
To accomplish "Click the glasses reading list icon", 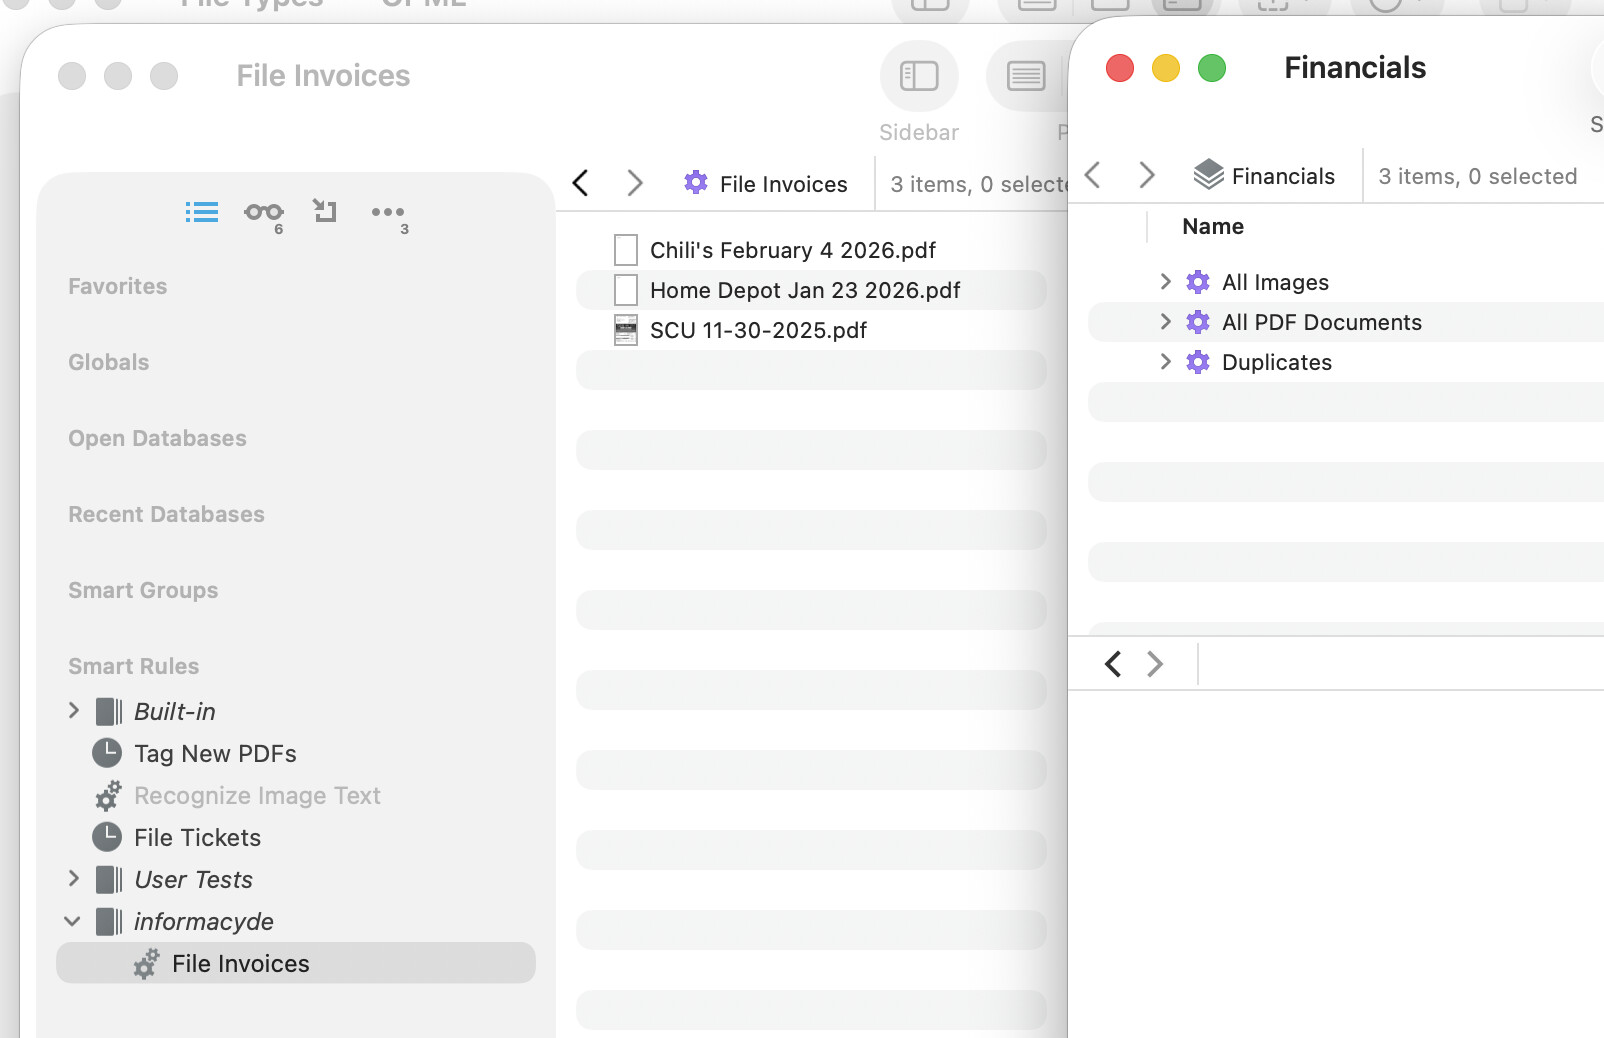I will (263, 212).
